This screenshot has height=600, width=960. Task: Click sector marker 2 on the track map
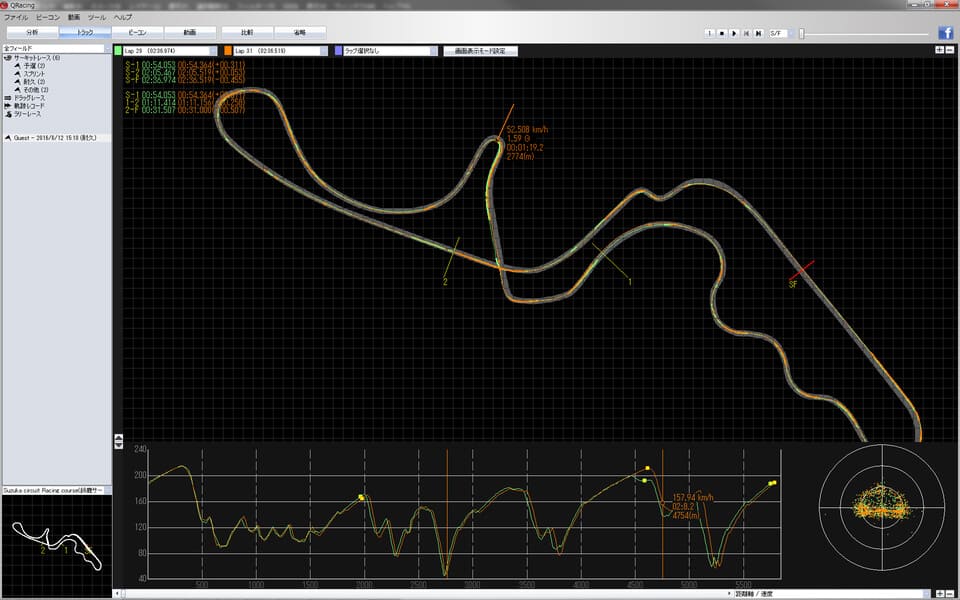(451, 260)
